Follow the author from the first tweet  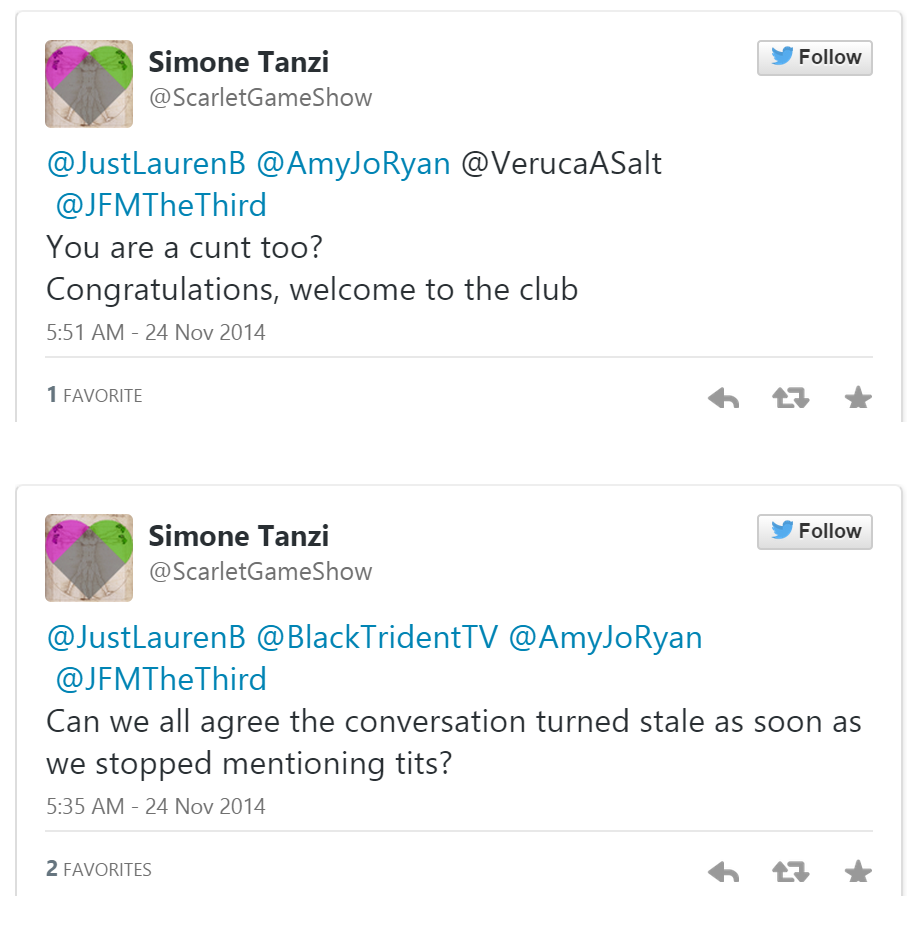pos(814,58)
